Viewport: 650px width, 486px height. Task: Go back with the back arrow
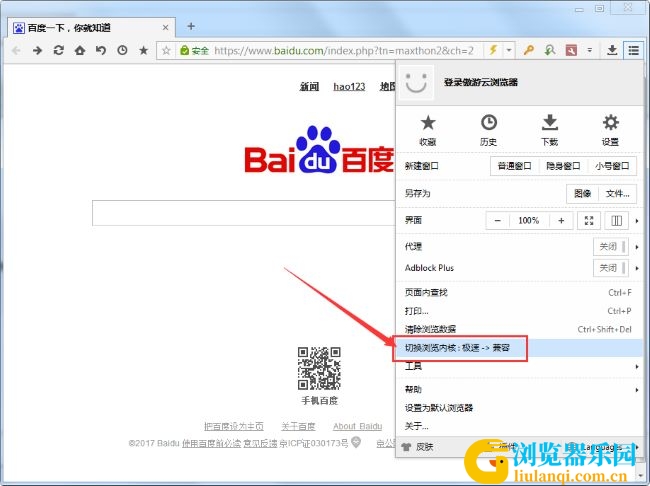point(16,51)
